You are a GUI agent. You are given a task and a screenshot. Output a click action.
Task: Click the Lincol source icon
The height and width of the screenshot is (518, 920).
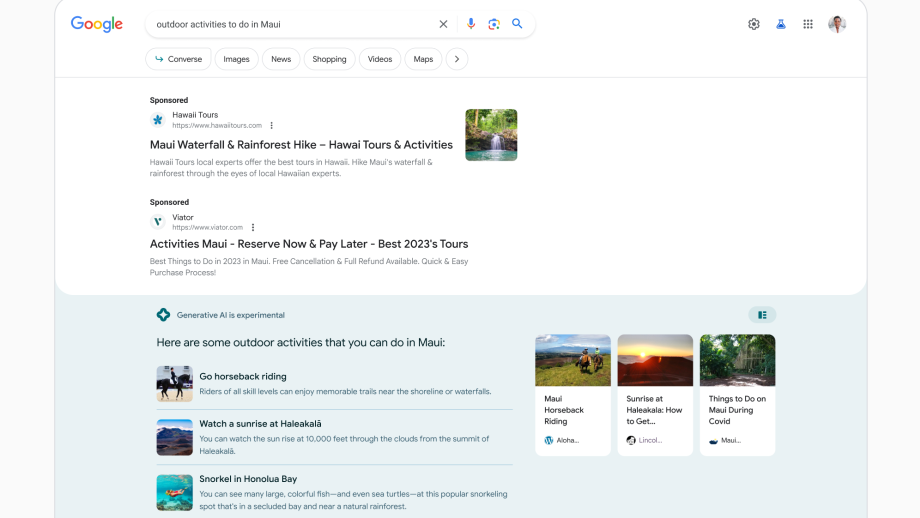click(631, 440)
